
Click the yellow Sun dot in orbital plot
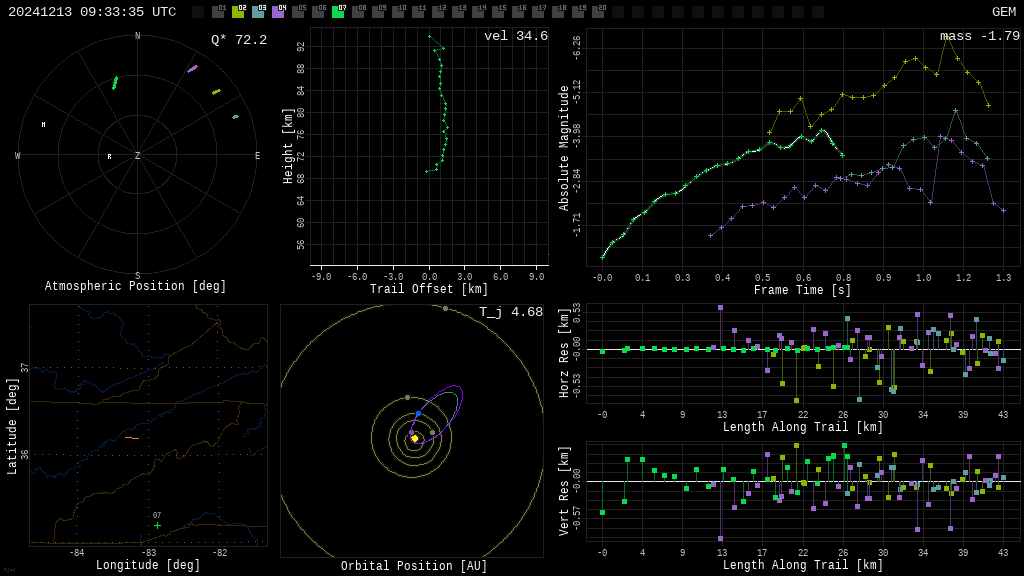(414, 438)
